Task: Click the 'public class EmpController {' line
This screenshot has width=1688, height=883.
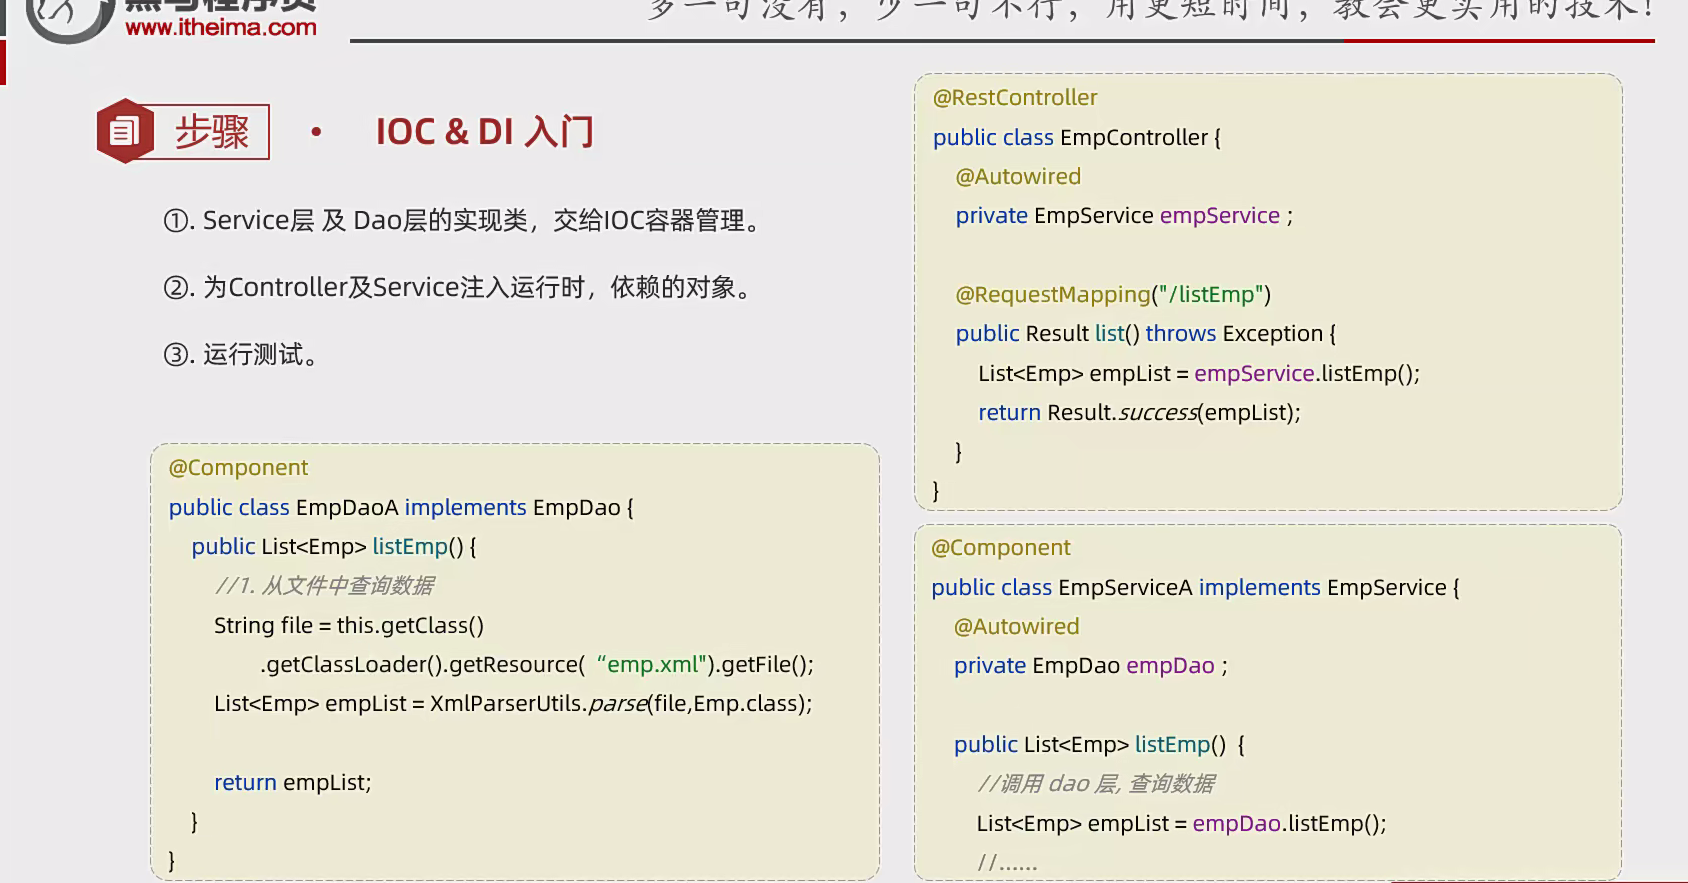Action: [x=1077, y=138]
